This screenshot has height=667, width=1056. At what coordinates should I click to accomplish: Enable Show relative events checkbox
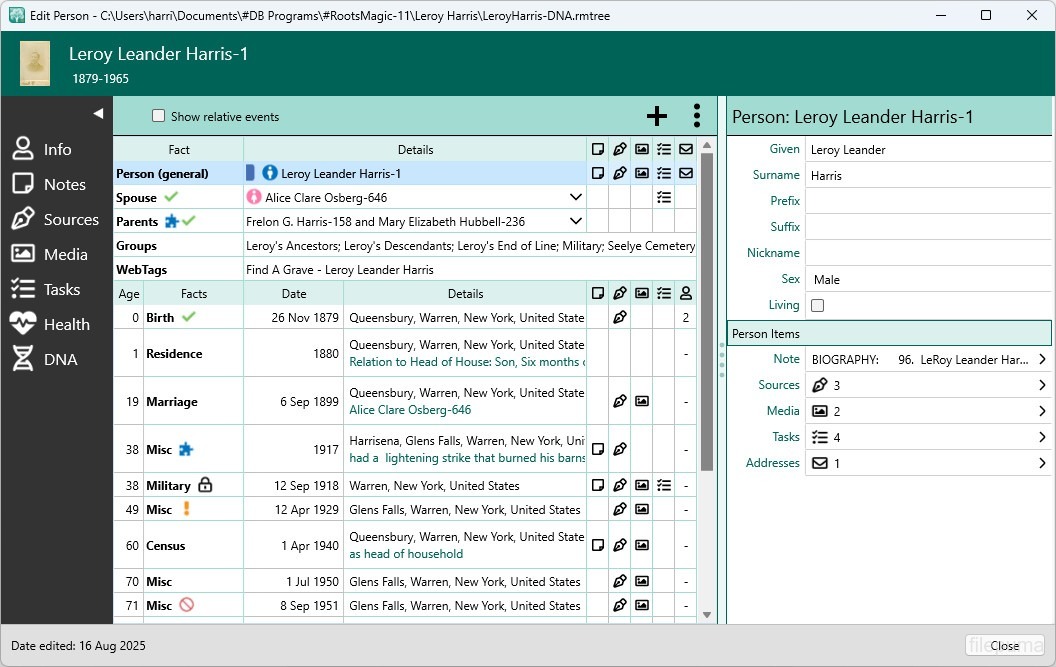pos(158,116)
